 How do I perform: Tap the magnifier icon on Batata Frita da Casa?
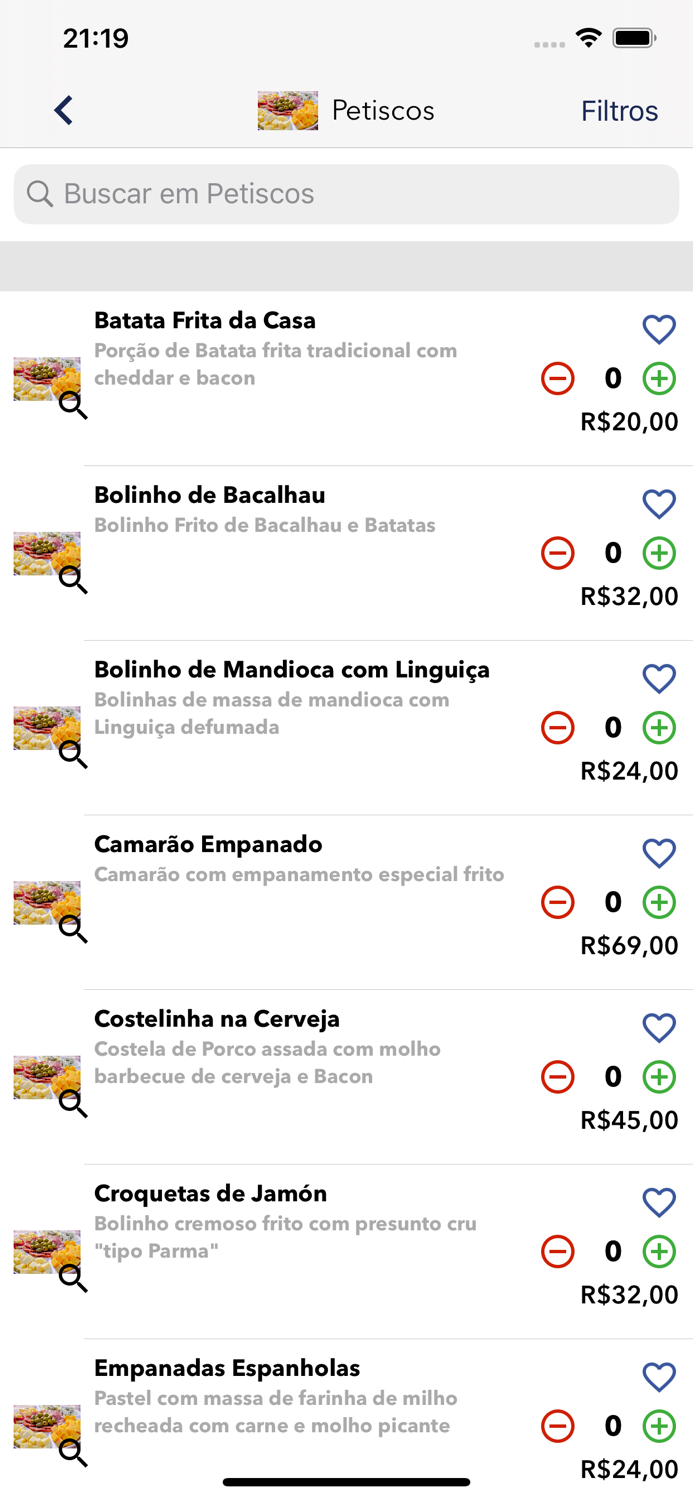73,406
